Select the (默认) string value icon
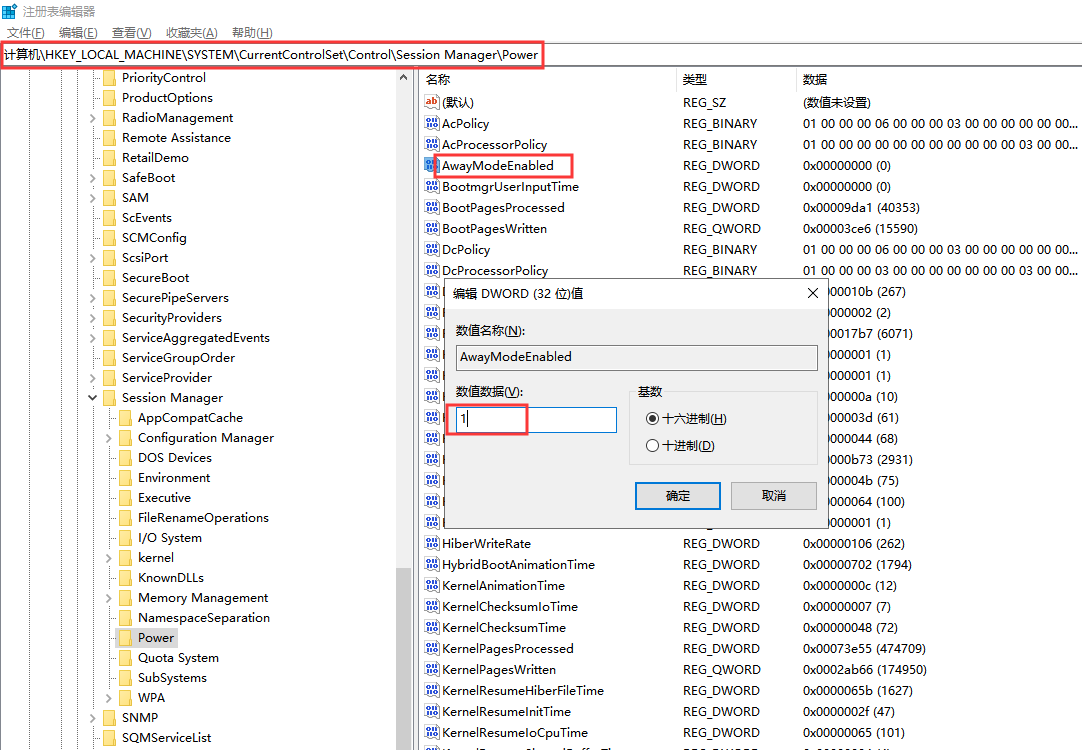 coord(434,102)
